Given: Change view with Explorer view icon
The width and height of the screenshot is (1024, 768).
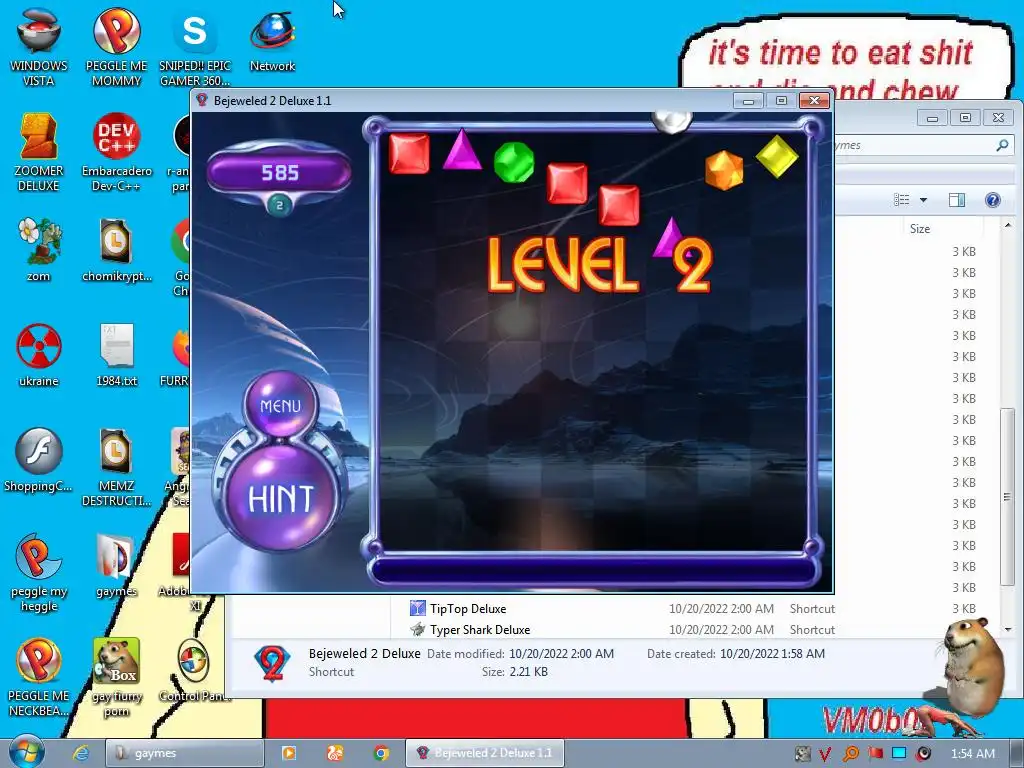Looking at the screenshot, I should click(901, 200).
